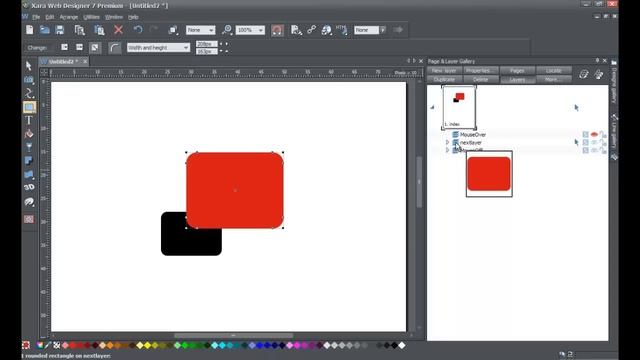Click the Publish website icon
640x360 pixels.
327,30
